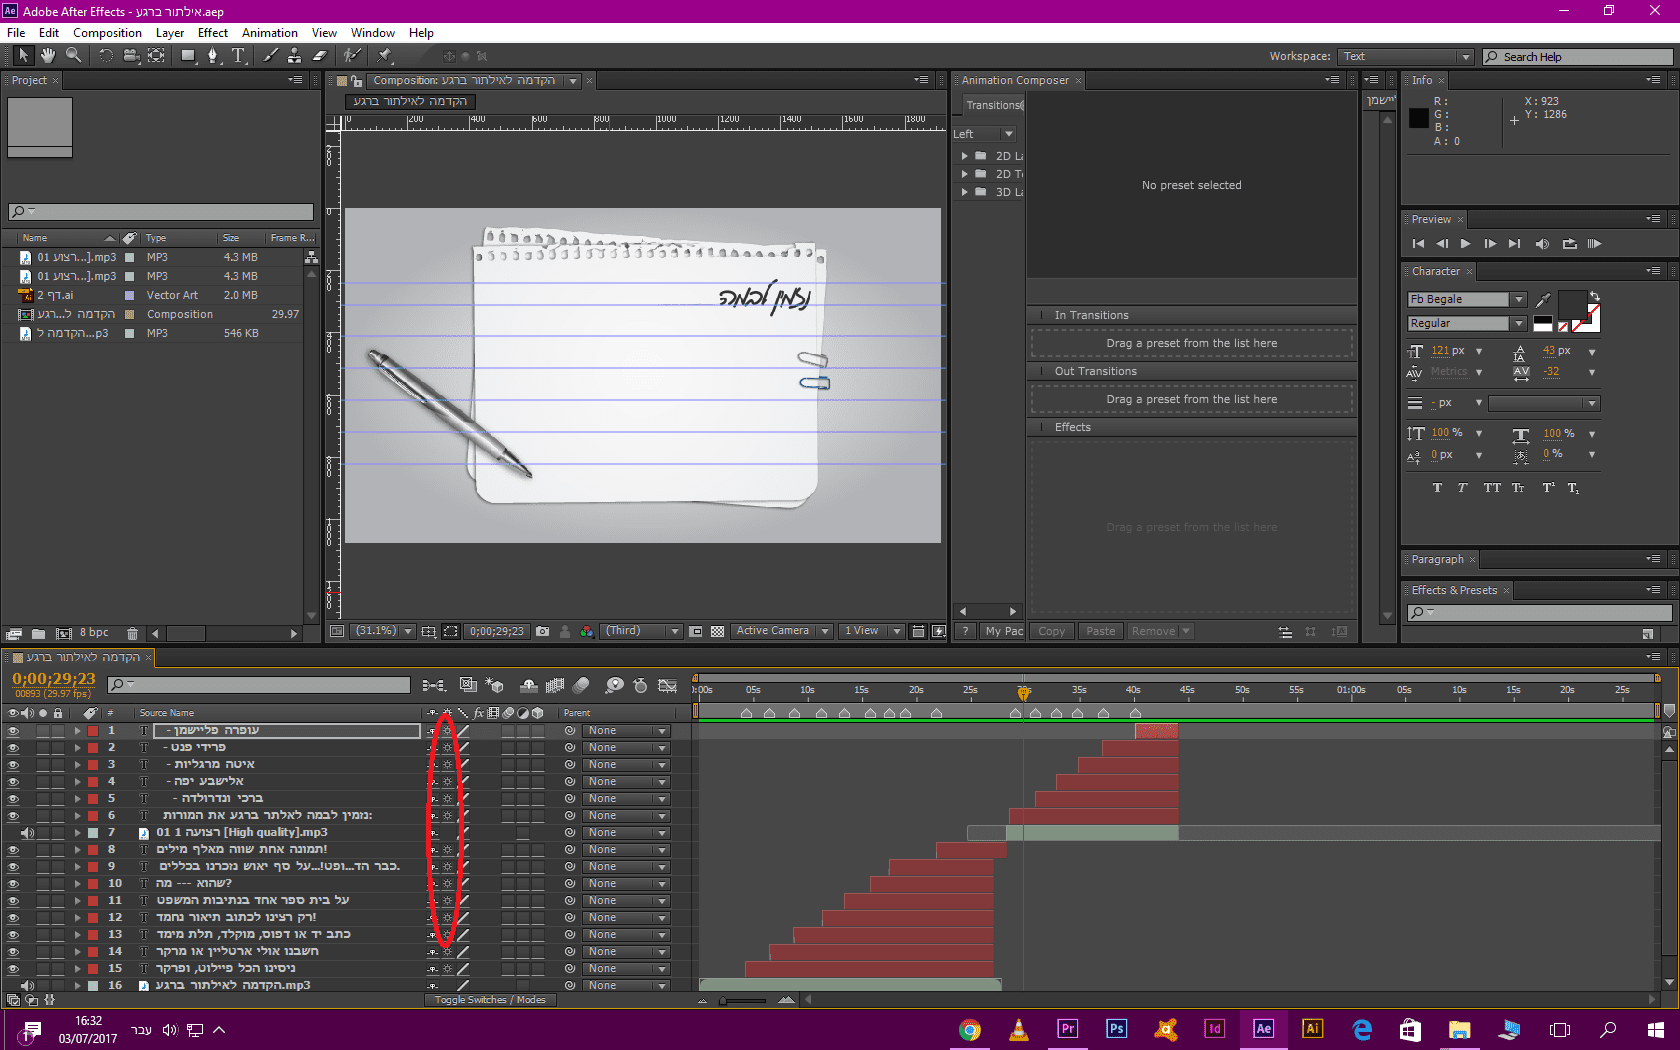Open the Graph Editor in timeline
The height and width of the screenshot is (1050, 1680).
click(x=667, y=685)
